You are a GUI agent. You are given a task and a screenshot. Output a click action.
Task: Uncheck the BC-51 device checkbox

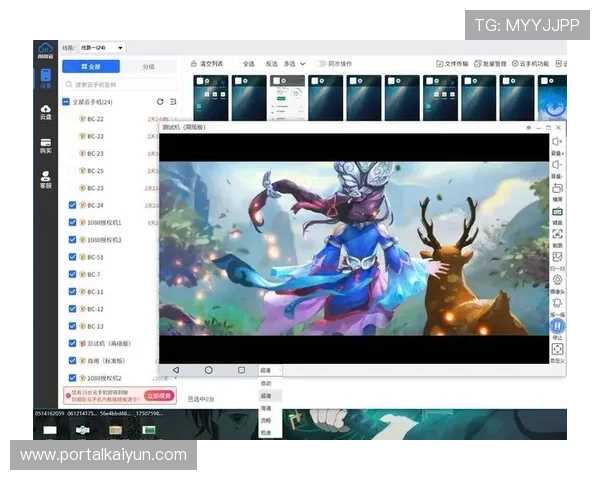point(72,257)
